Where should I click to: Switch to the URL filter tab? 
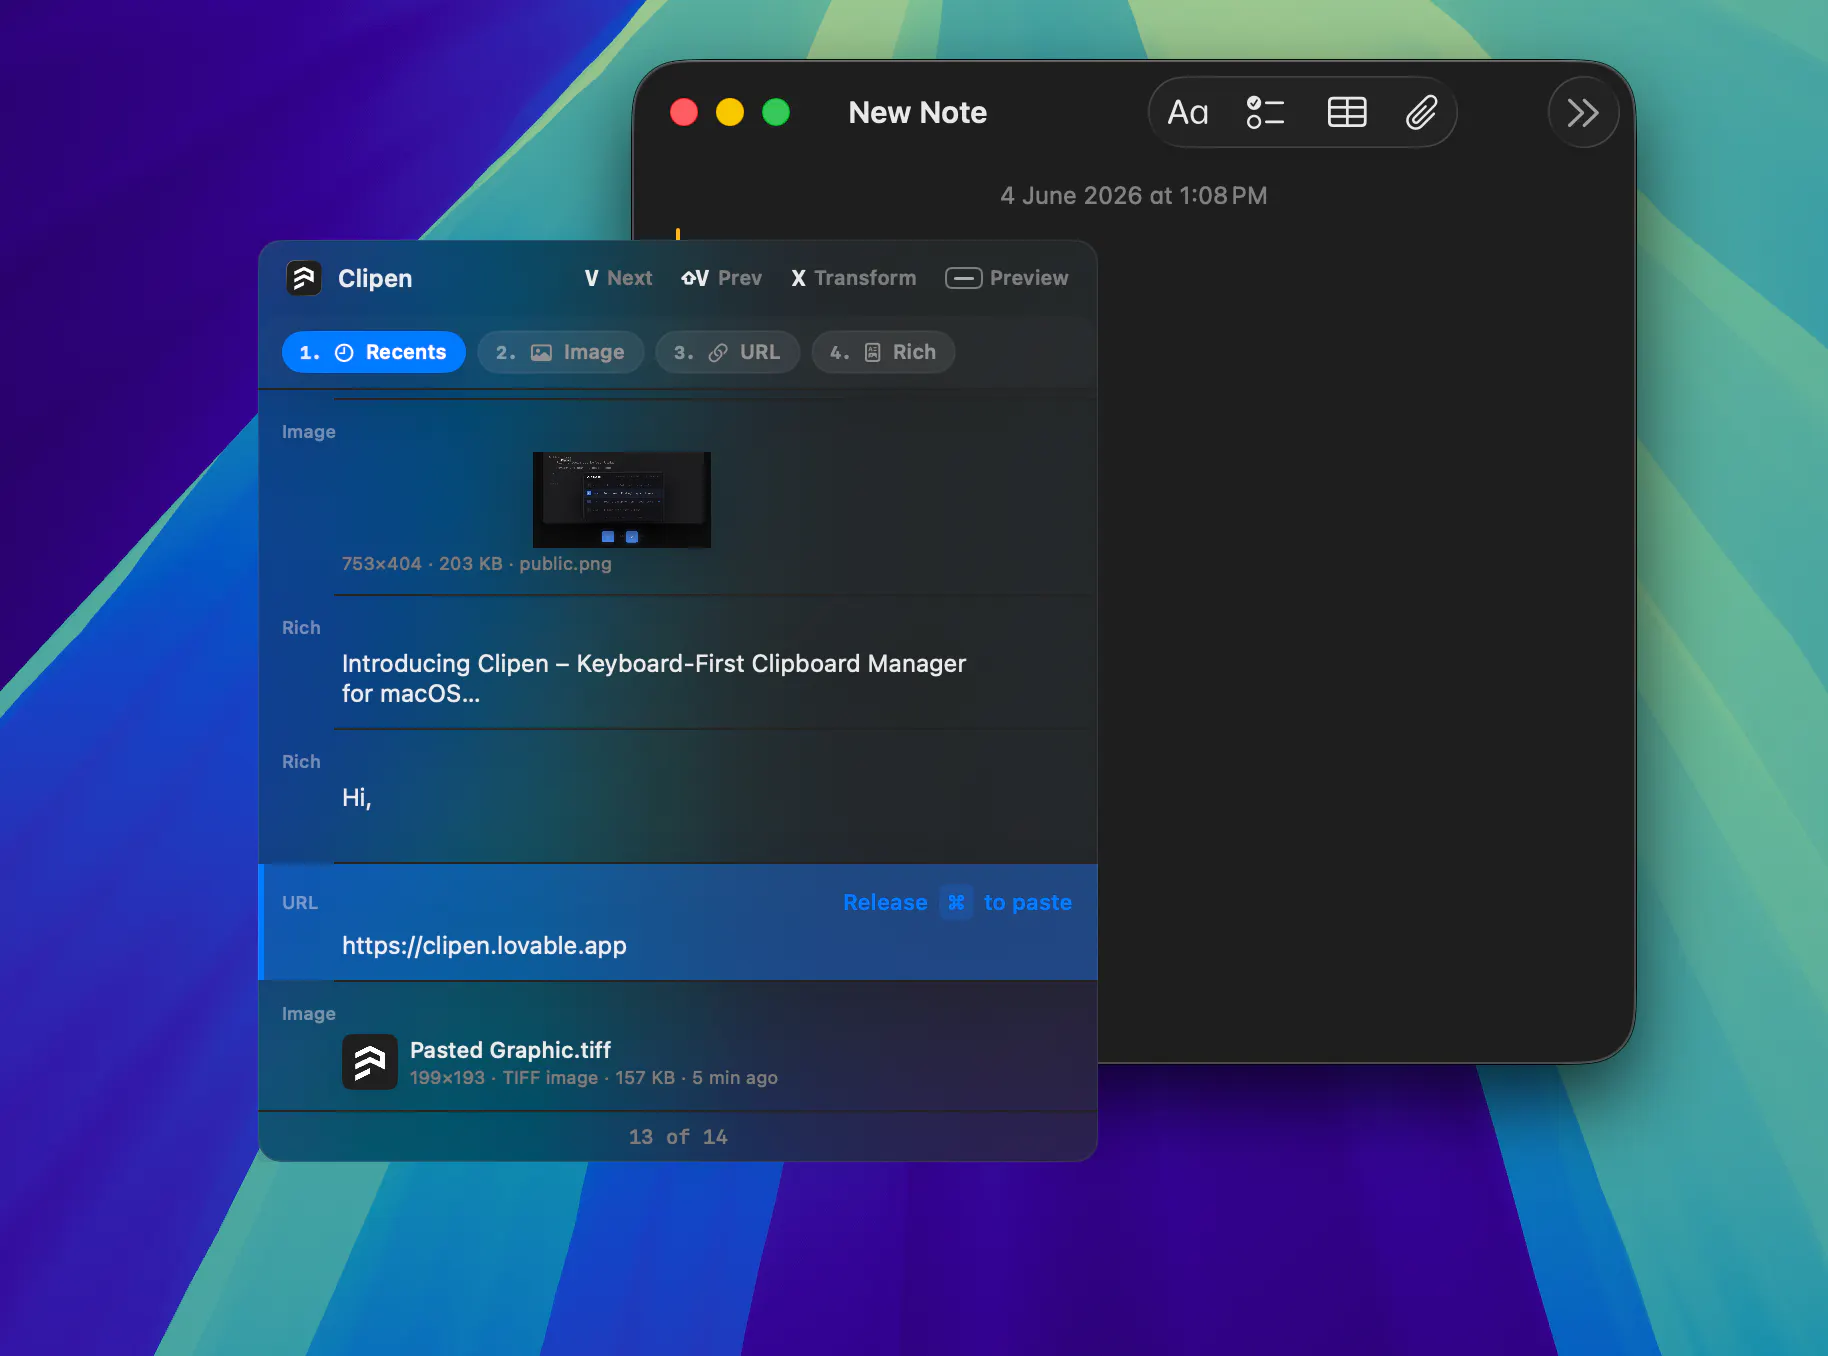[727, 352]
